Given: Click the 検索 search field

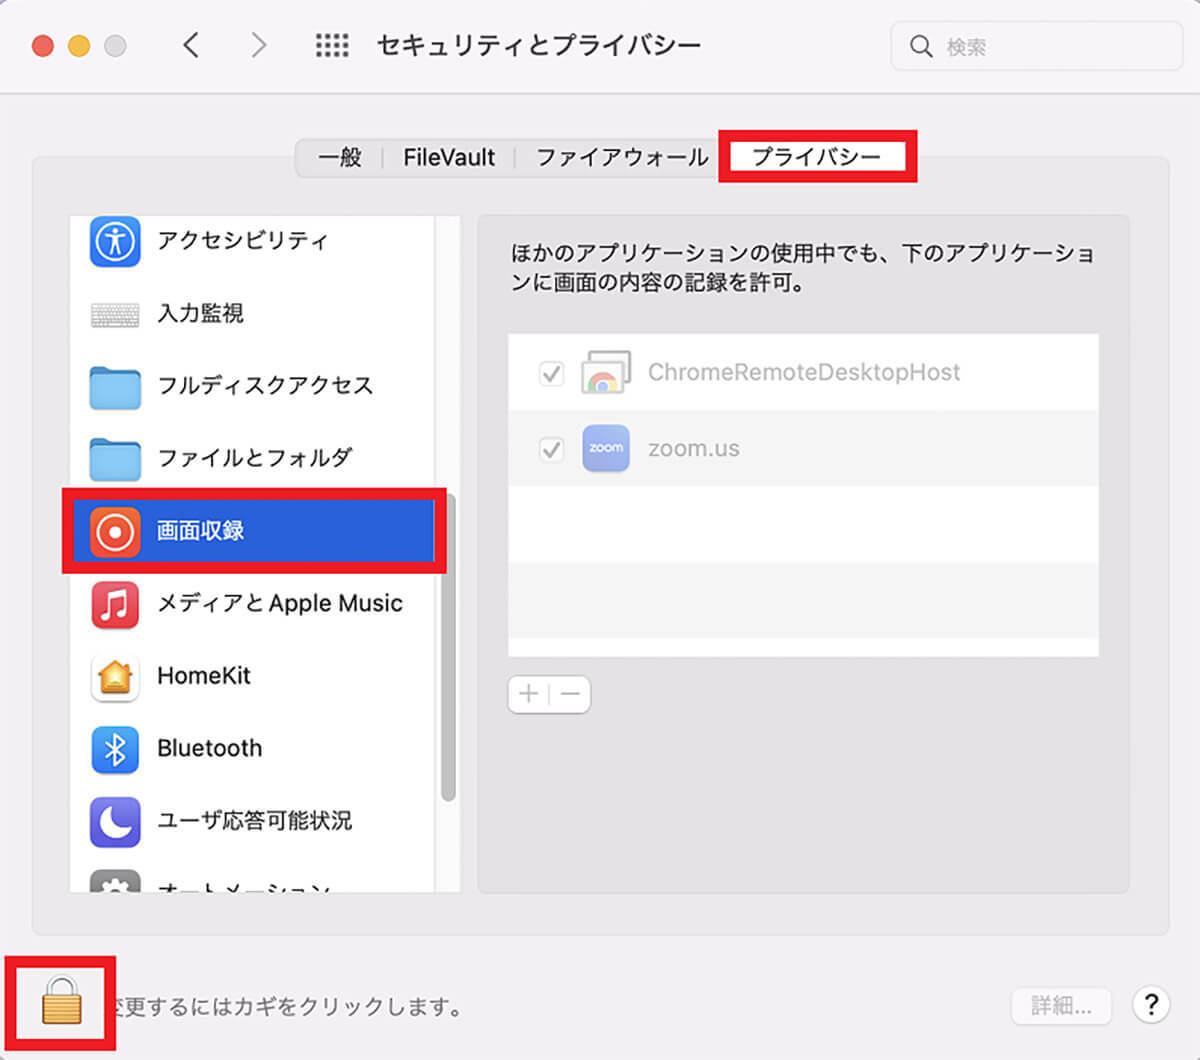Looking at the screenshot, I should (1037, 47).
